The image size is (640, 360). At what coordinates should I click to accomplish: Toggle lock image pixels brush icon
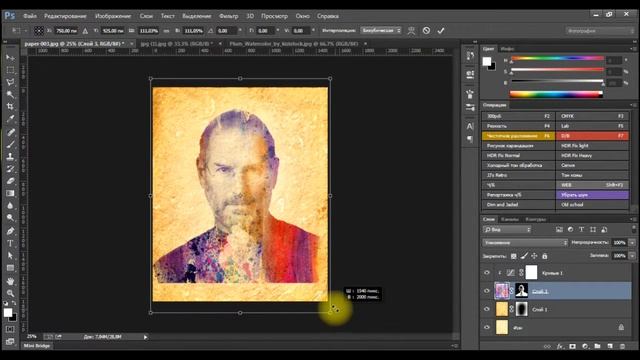(x=524, y=256)
